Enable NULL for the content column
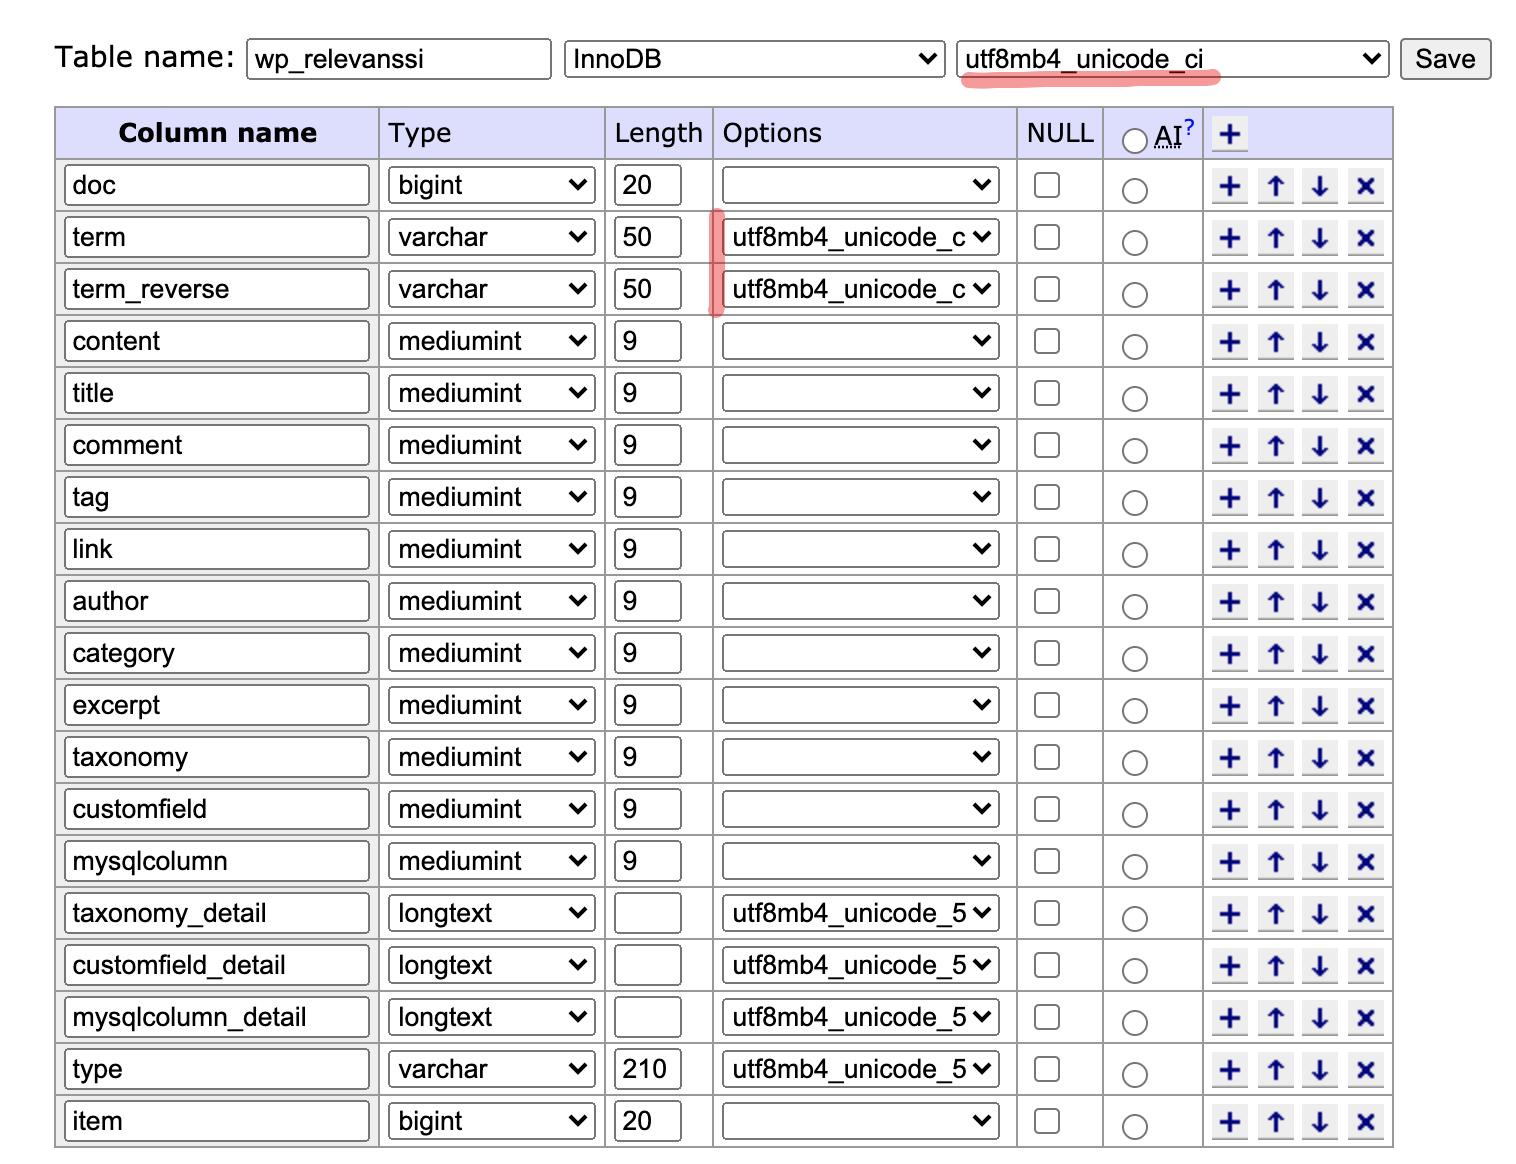1516x1164 pixels. tap(1047, 341)
